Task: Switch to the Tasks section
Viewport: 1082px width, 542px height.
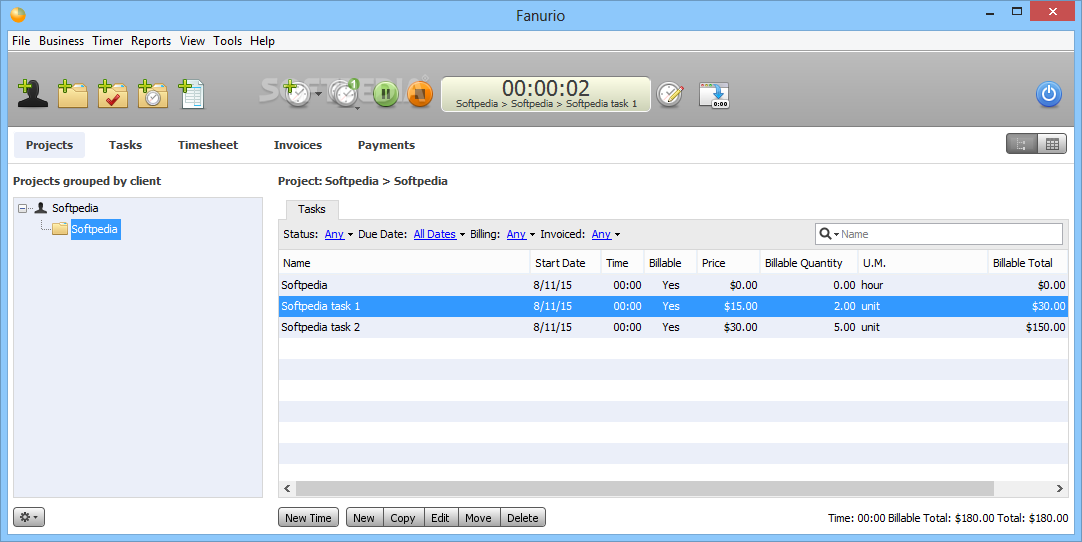Action: [x=126, y=145]
